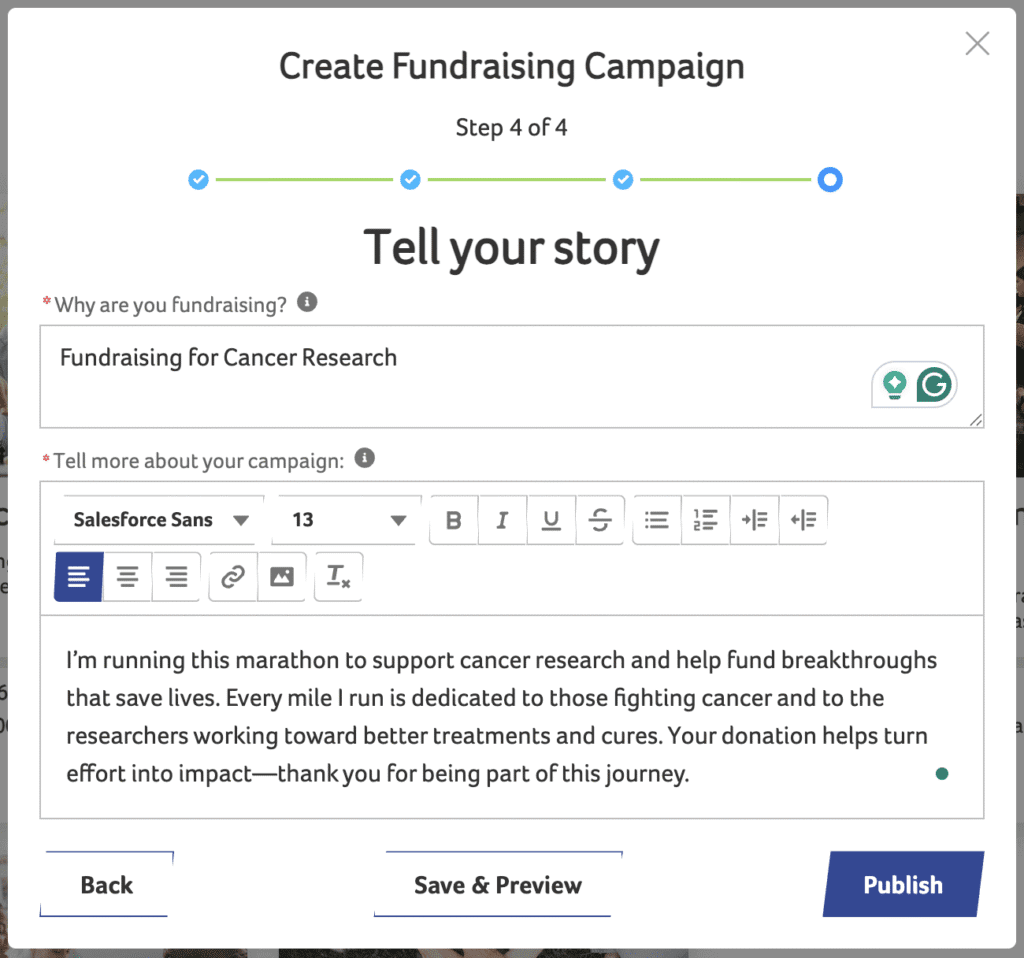1024x958 pixels.
Task: Open the font size 13 dropdown
Action: [x=347, y=520]
